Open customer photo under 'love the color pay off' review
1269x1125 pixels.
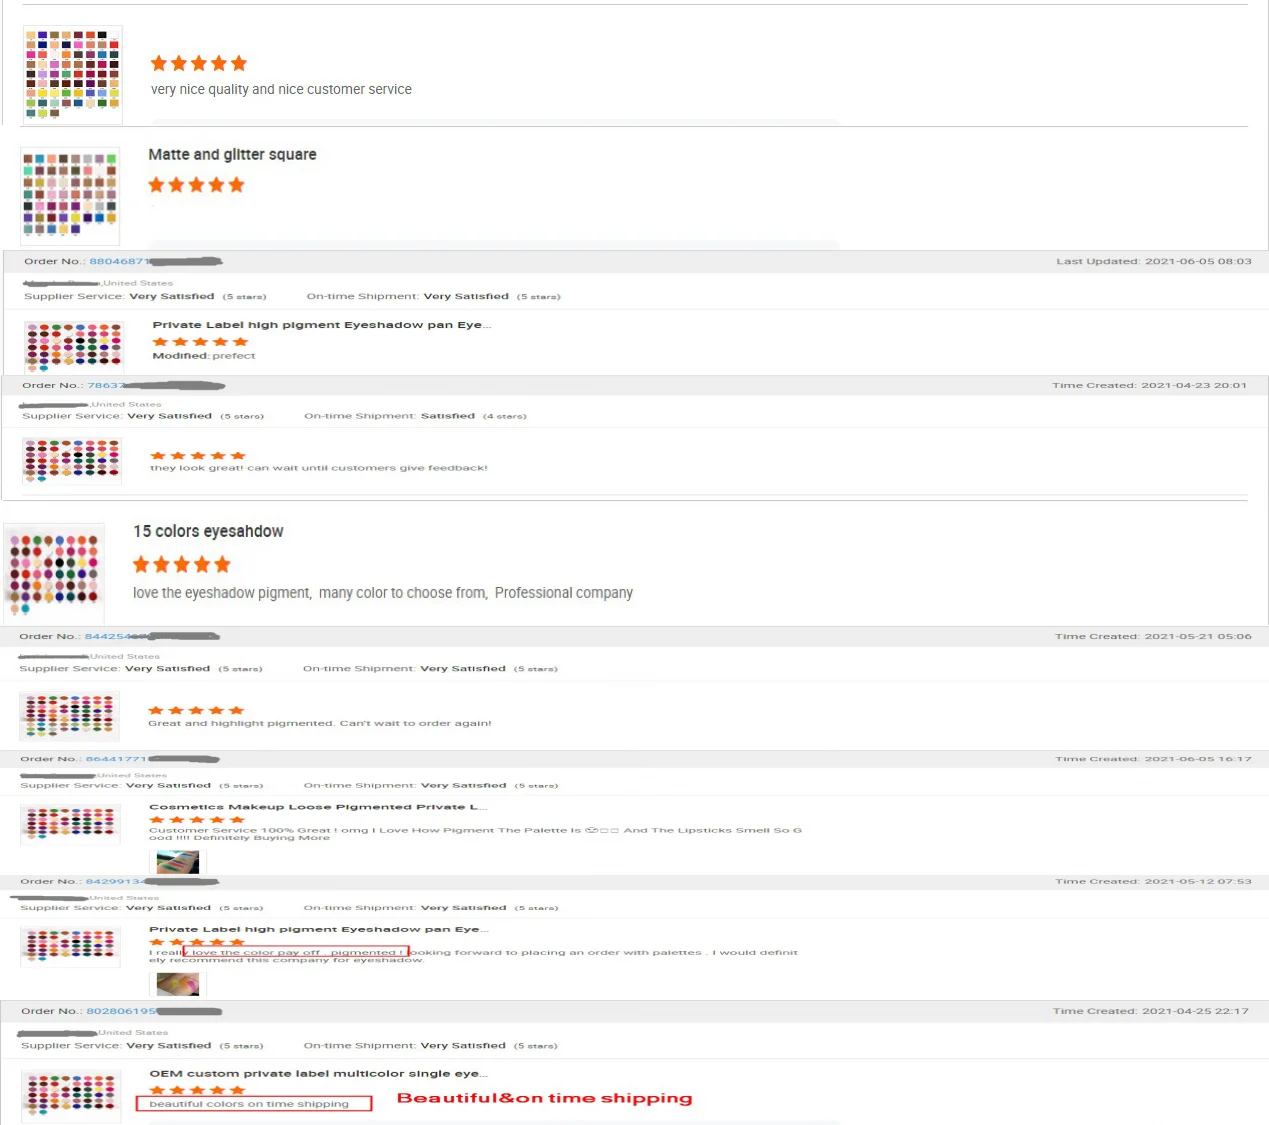[178, 984]
